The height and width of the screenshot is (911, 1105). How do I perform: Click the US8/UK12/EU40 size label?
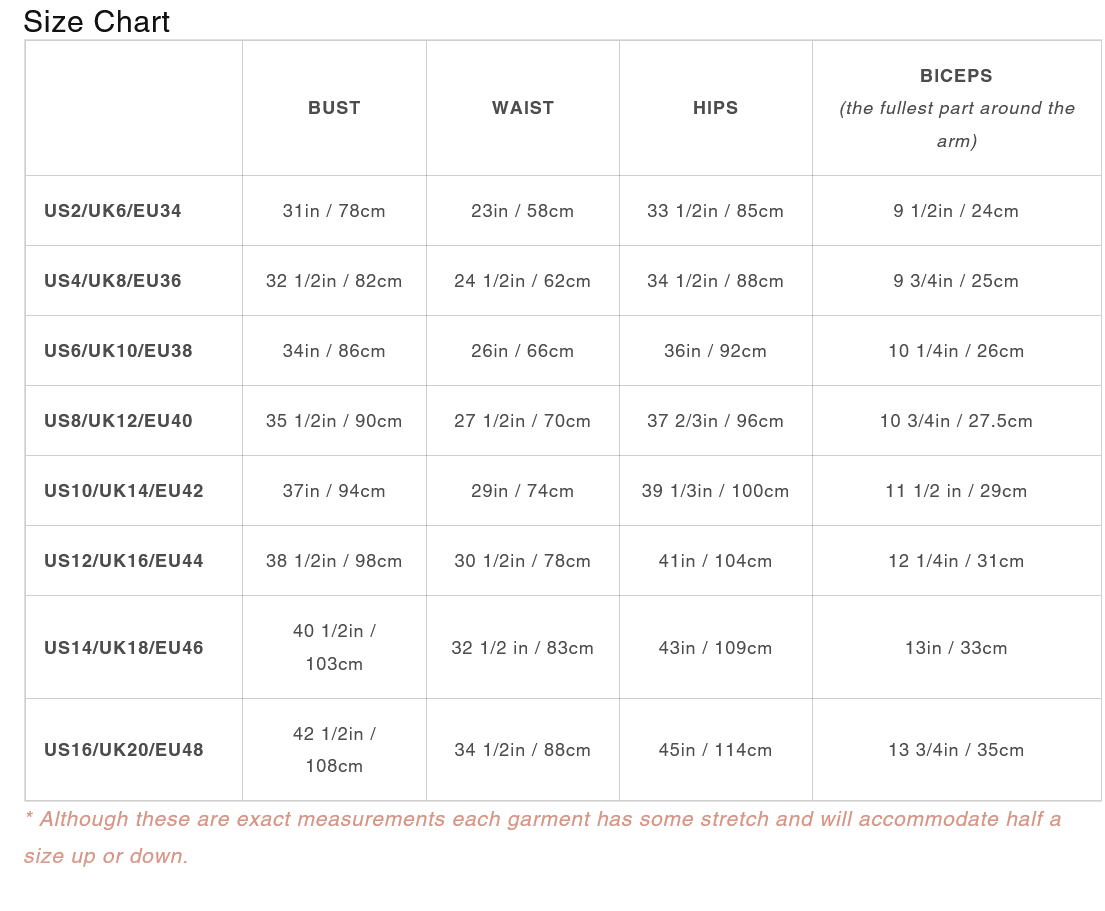tap(118, 421)
